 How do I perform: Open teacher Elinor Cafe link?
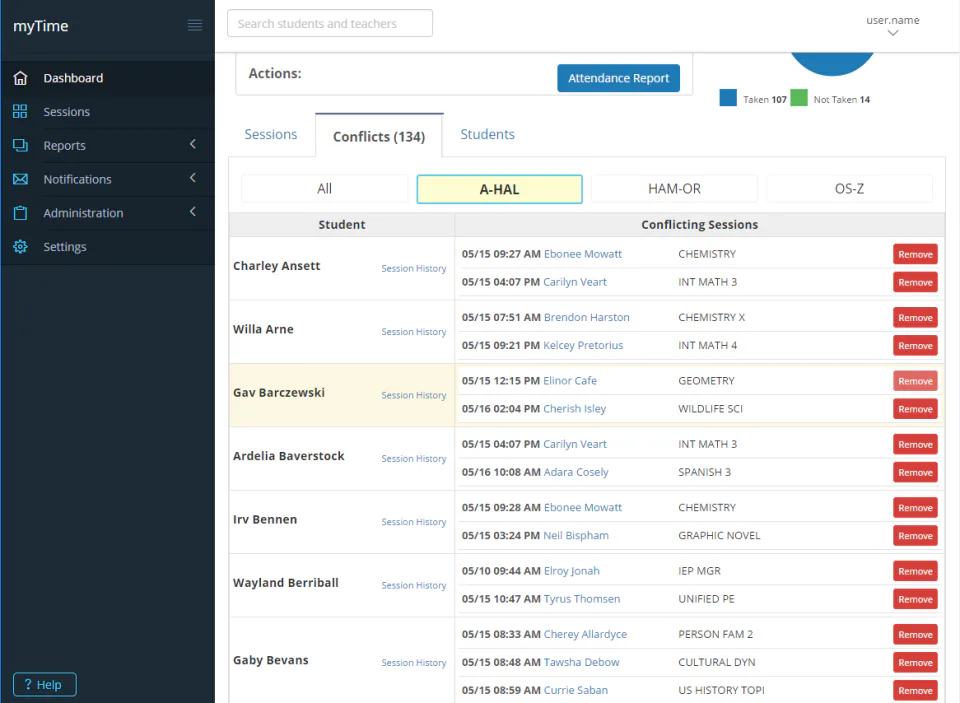pos(570,380)
